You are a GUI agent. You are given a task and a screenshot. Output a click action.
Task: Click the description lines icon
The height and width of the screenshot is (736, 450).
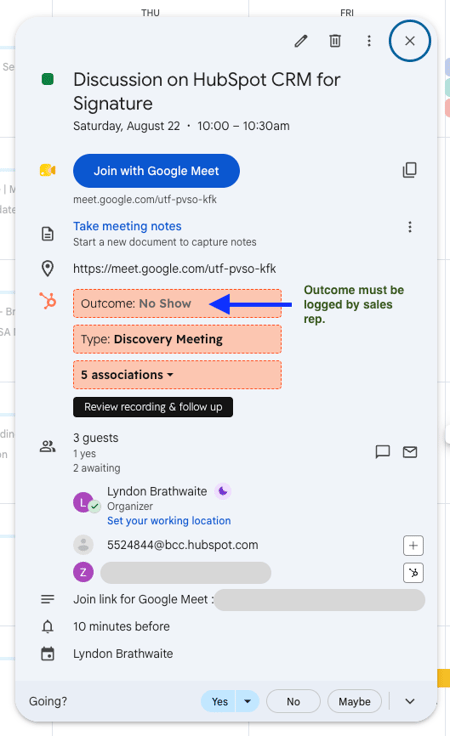point(47,599)
